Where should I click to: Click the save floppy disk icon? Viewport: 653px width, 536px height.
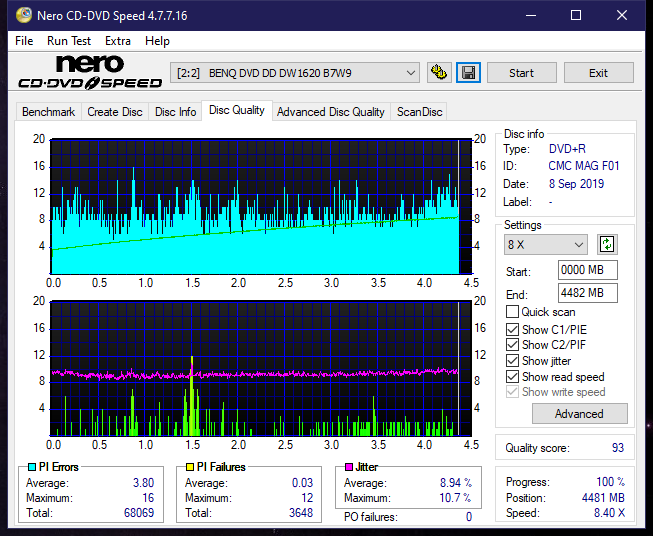[468, 73]
